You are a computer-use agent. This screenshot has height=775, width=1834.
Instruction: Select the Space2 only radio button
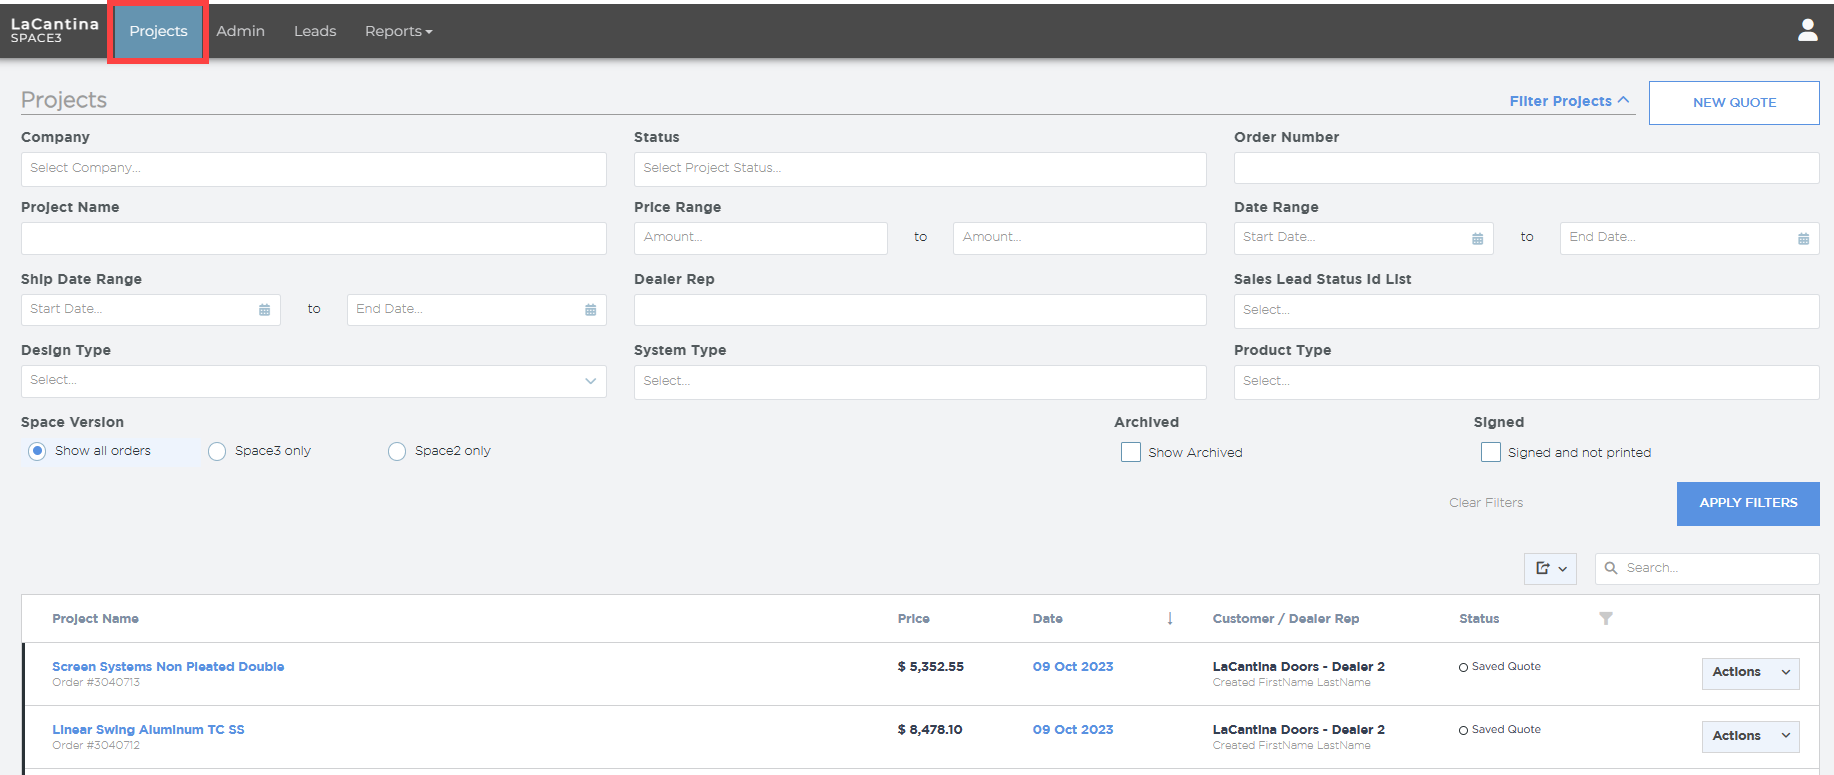pos(397,451)
